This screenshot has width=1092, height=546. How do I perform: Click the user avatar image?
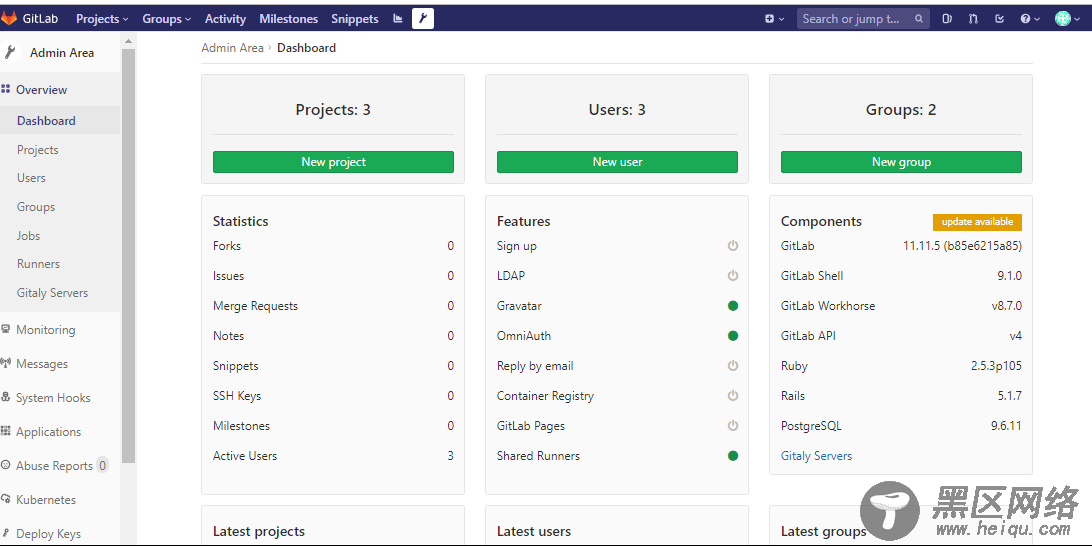point(1062,19)
